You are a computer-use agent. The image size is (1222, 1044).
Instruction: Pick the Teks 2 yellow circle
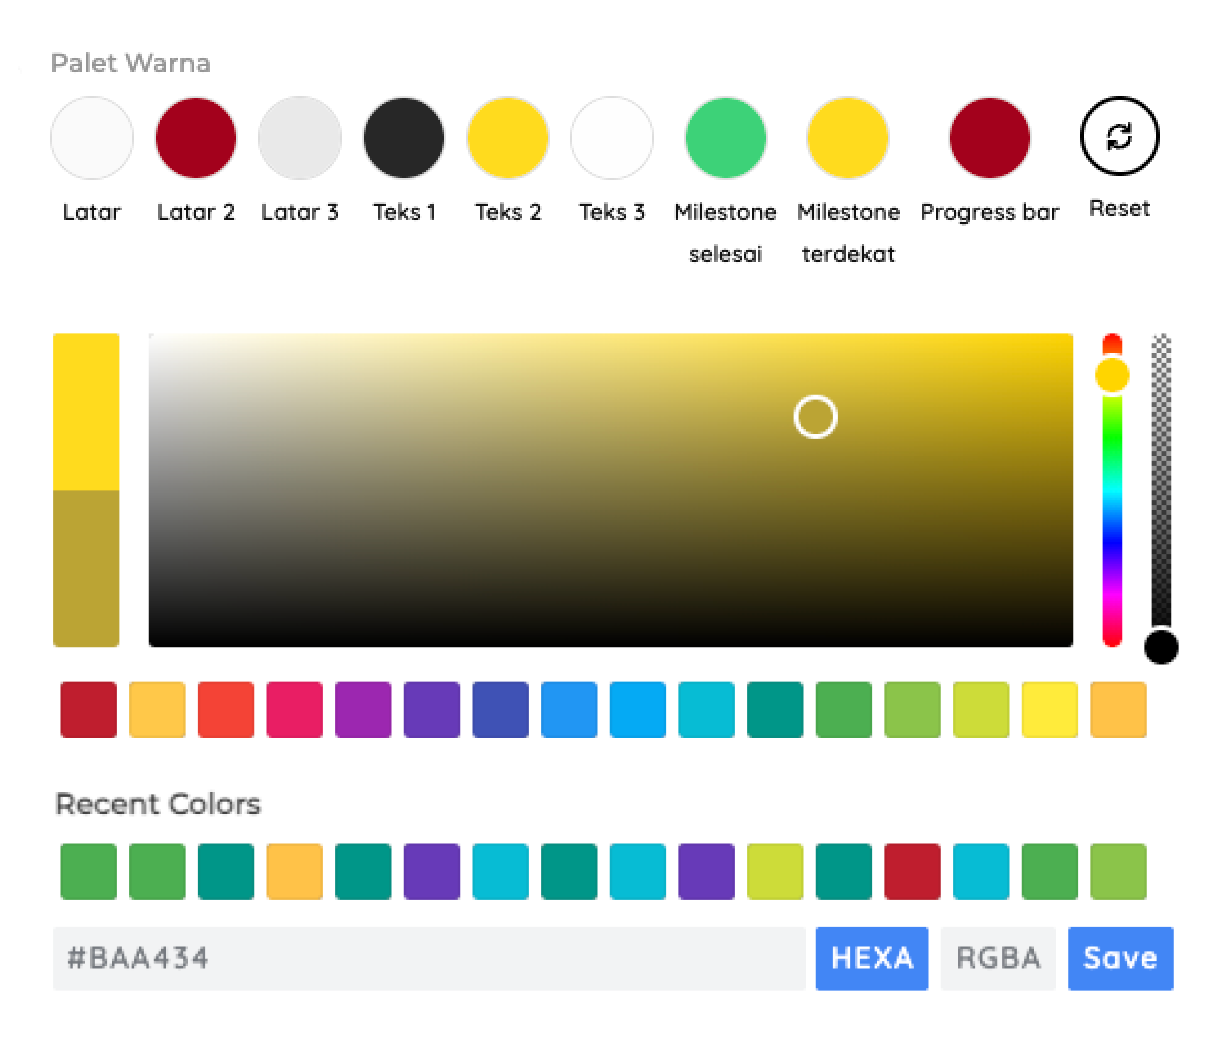tap(508, 138)
